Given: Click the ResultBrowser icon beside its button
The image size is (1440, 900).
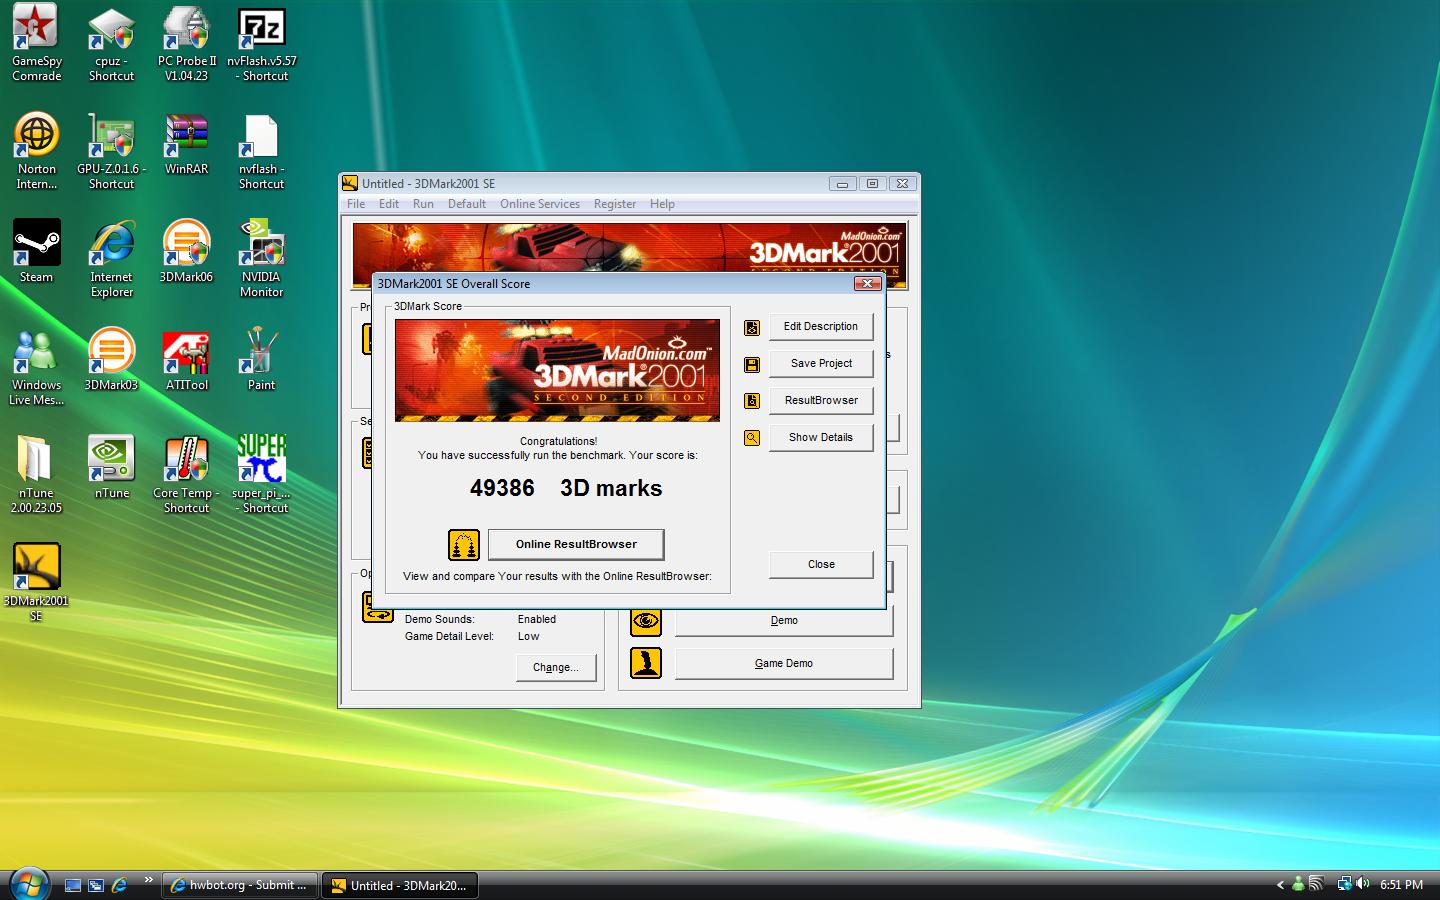Looking at the screenshot, I should click(752, 401).
